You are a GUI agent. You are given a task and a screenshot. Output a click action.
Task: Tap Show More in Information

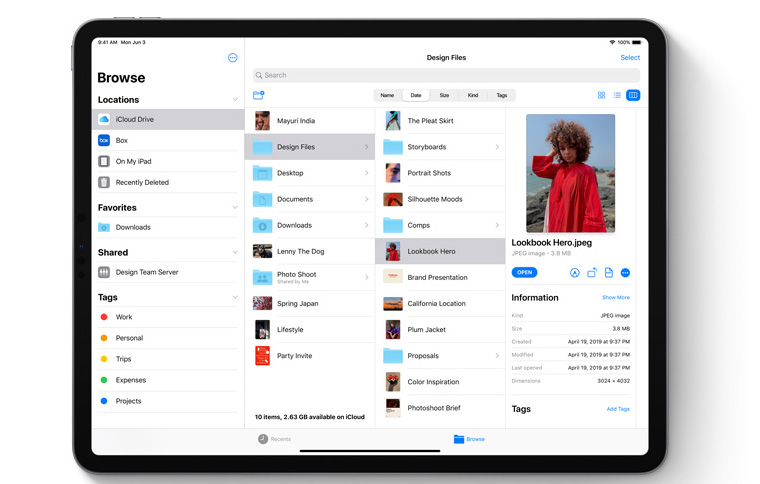pyautogui.click(x=616, y=297)
